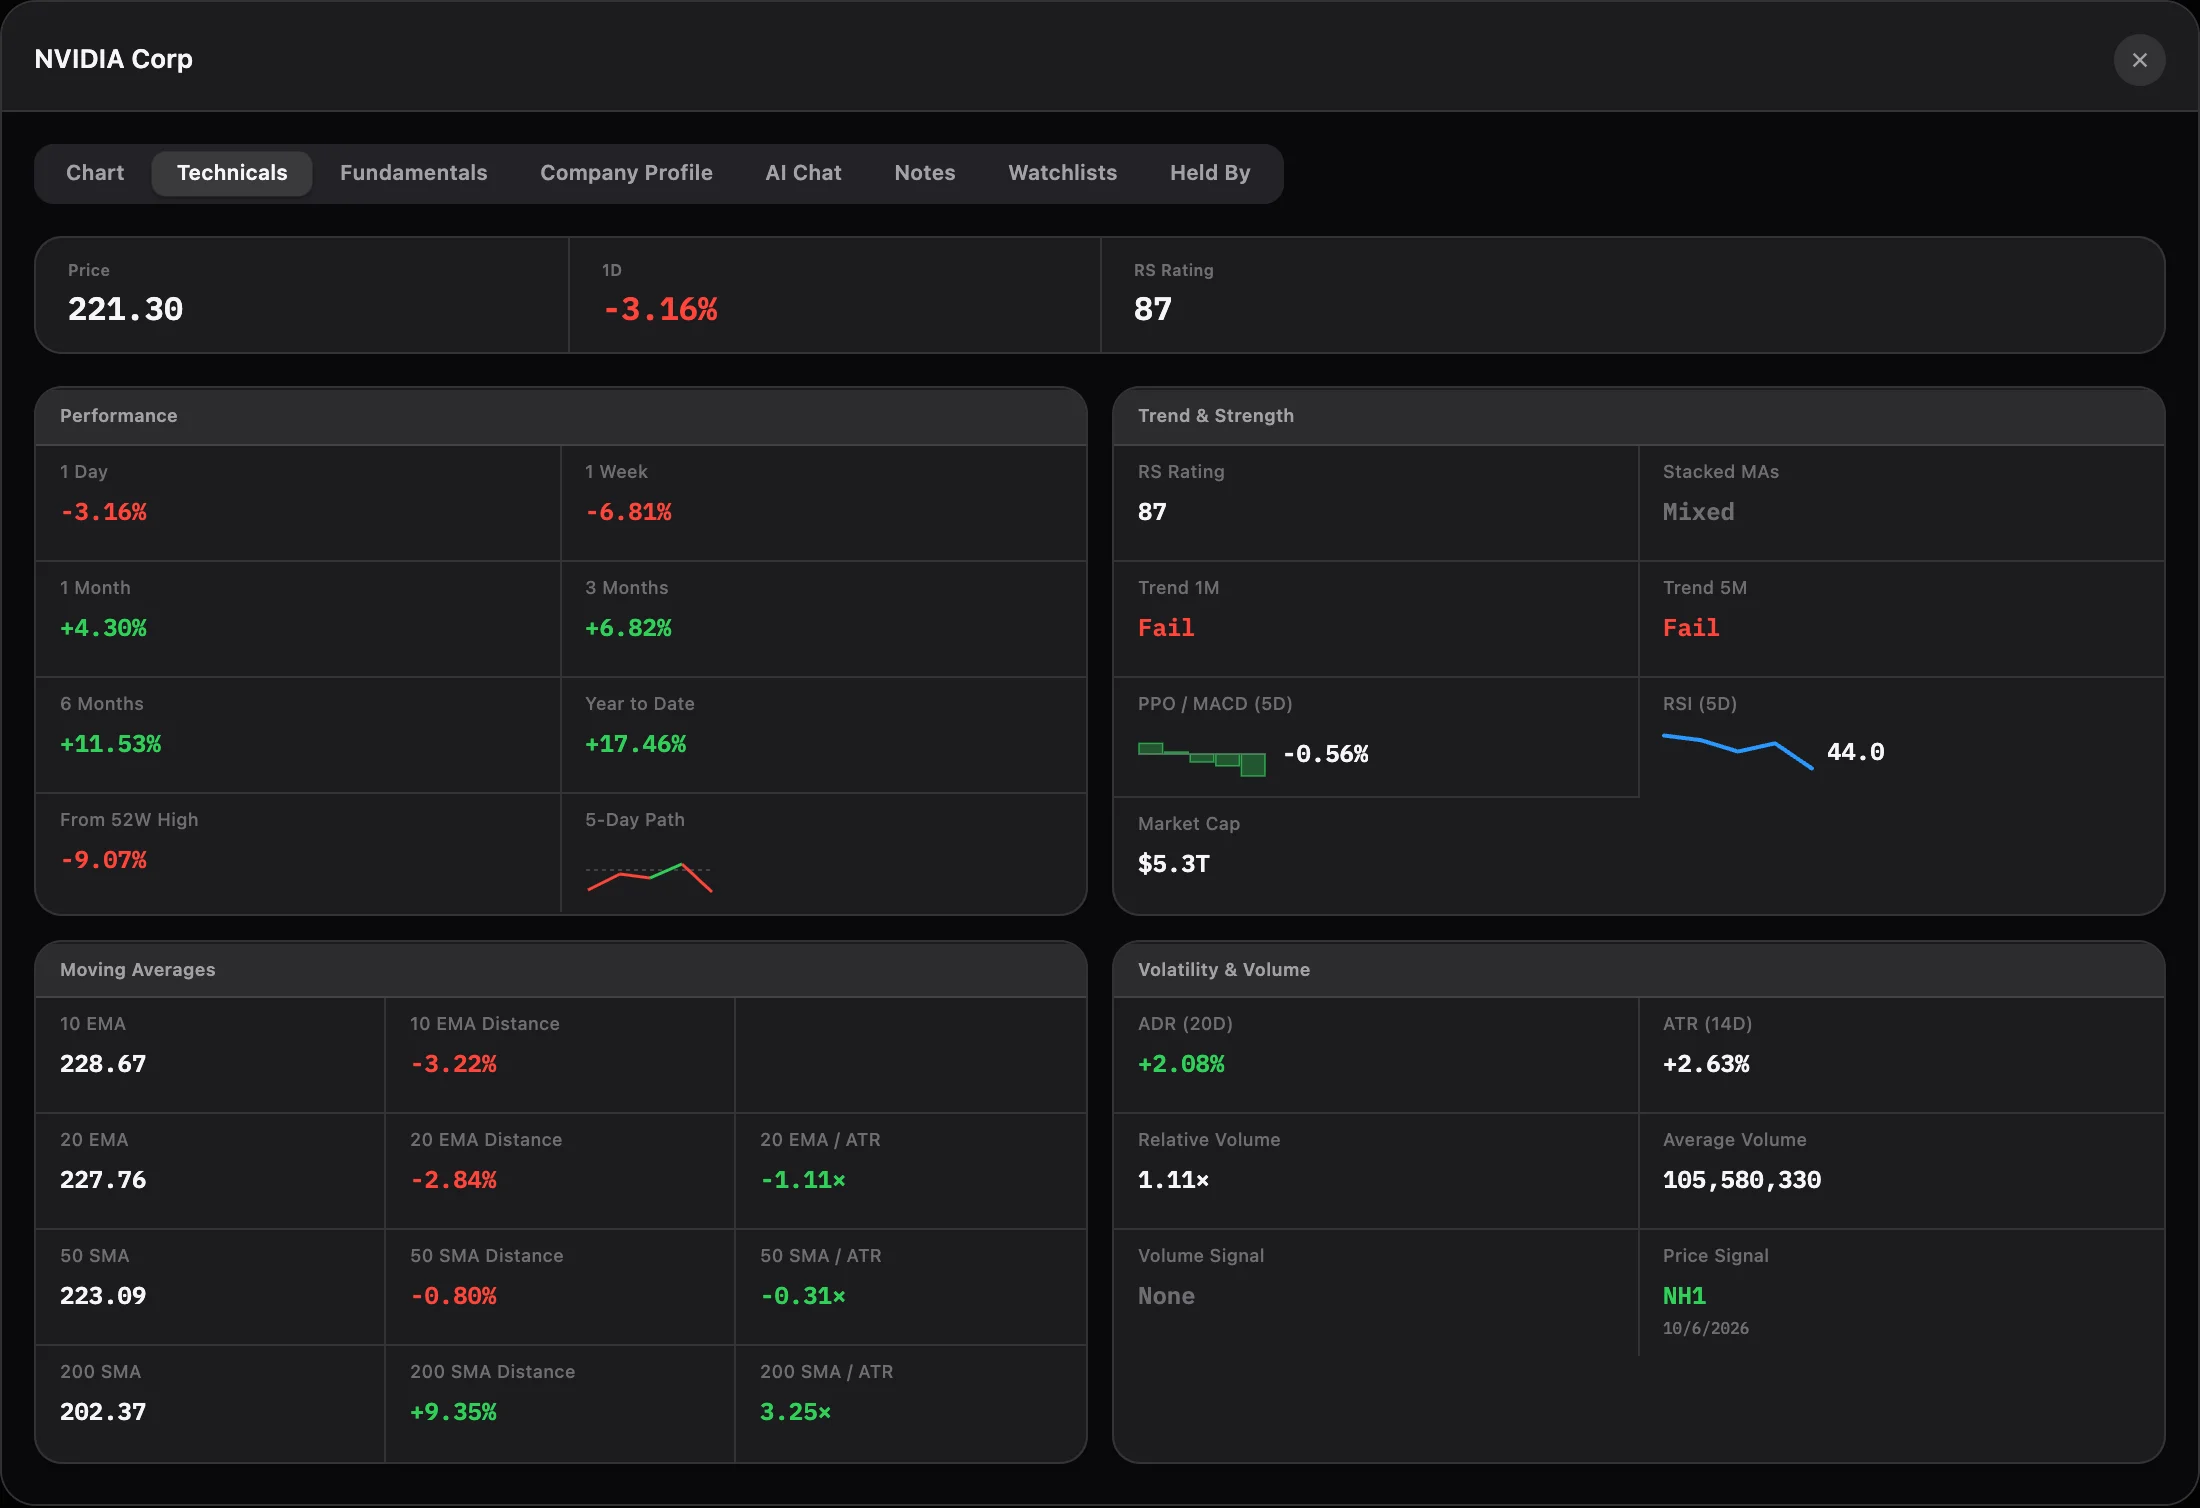The width and height of the screenshot is (2200, 1508).
Task: Click the Year to Date value +17.46%
Action: [635, 744]
